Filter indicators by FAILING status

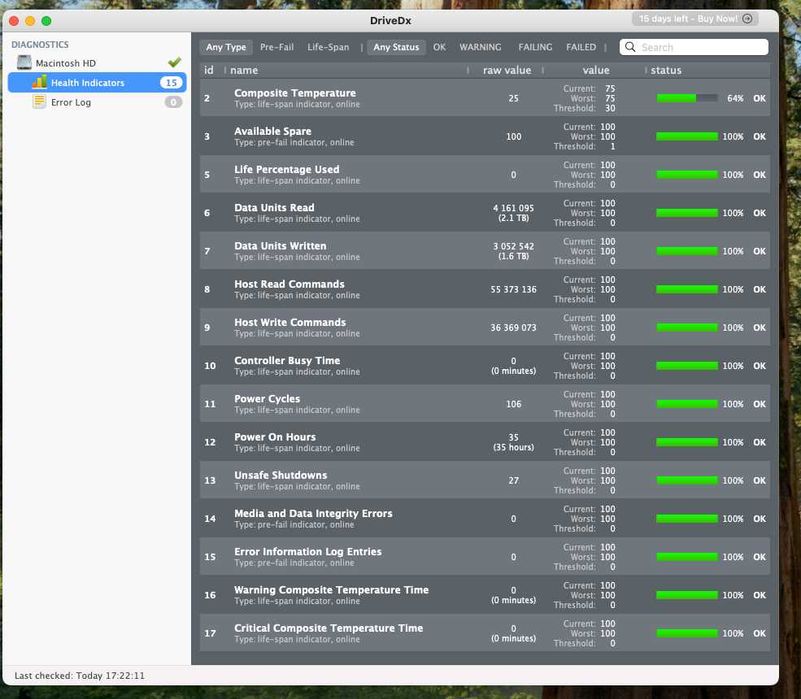(535, 47)
